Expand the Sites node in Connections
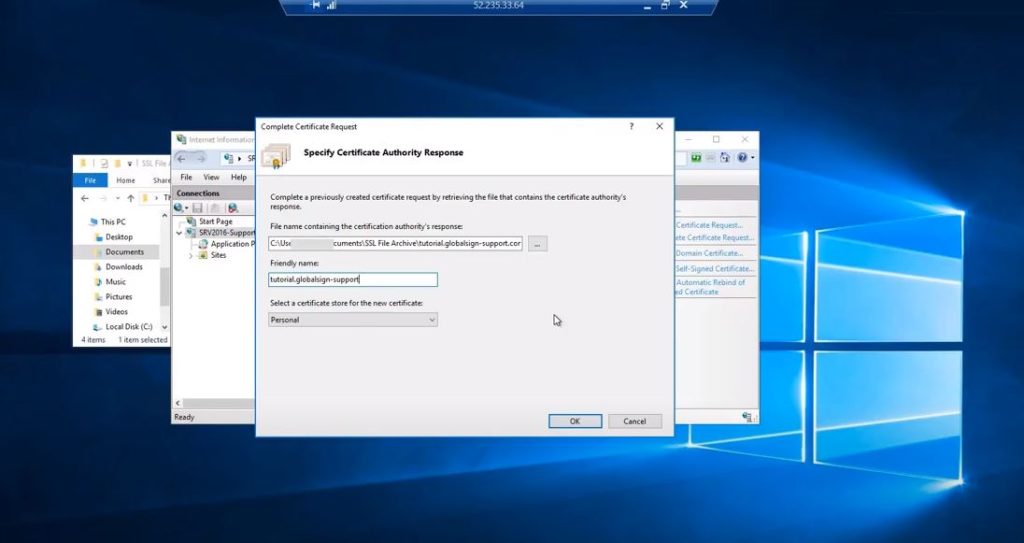Image resolution: width=1024 pixels, height=543 pixels. point(191,255)
